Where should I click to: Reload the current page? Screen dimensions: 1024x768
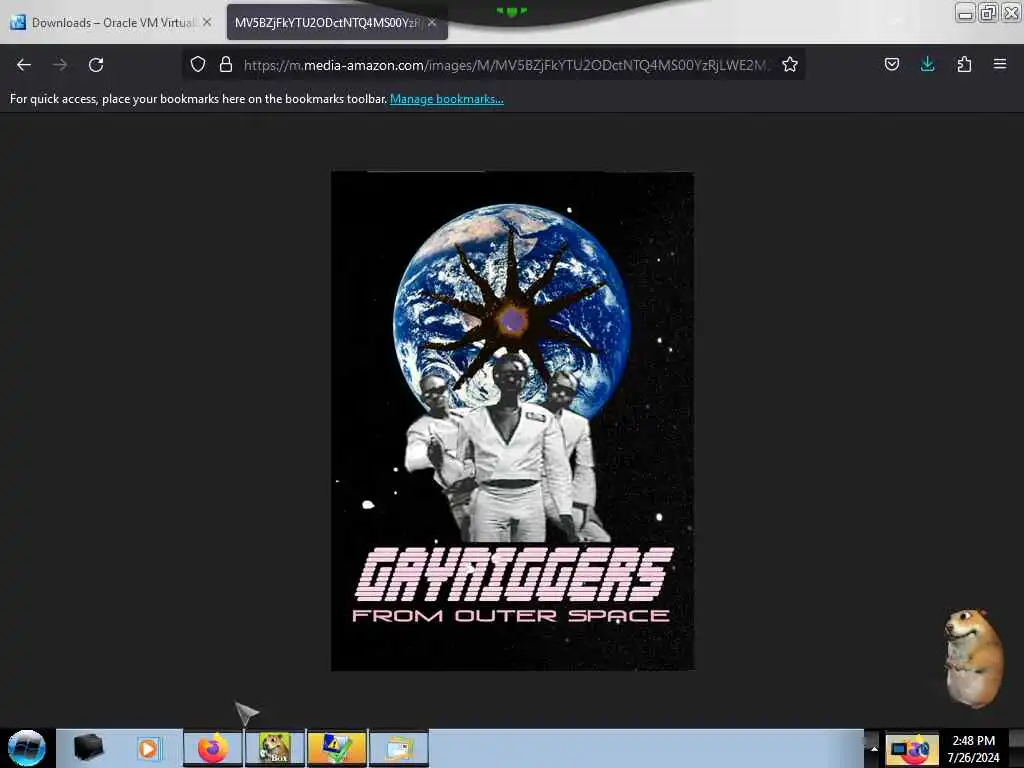96,65
